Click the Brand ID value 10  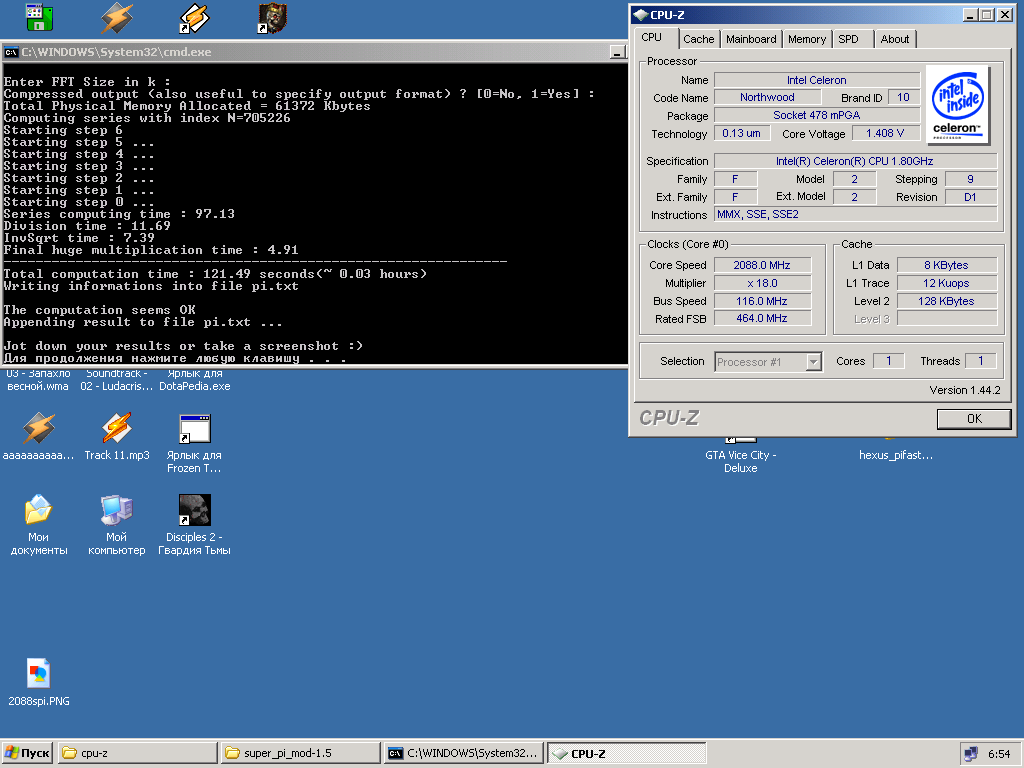click(903, 97)
